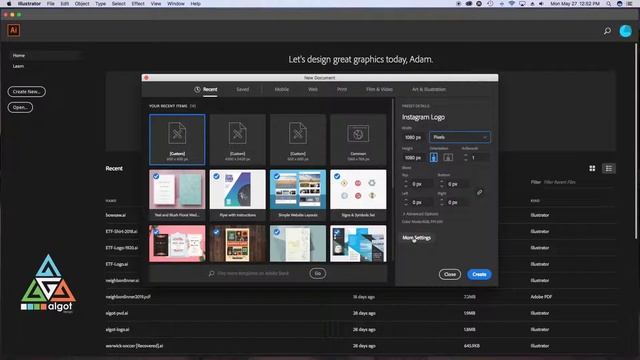Open the user profile avatar

coord(625,31)
